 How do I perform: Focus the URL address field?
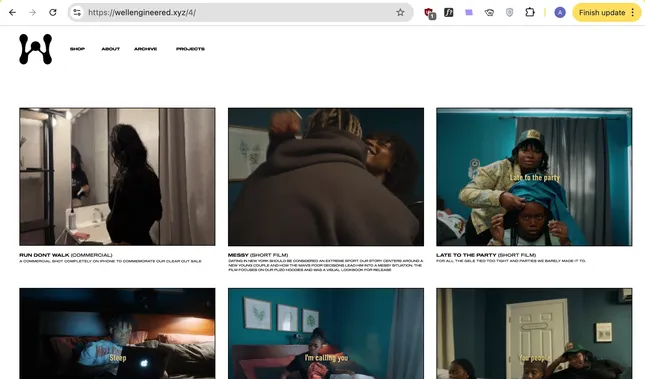click(x=239, y=12)
